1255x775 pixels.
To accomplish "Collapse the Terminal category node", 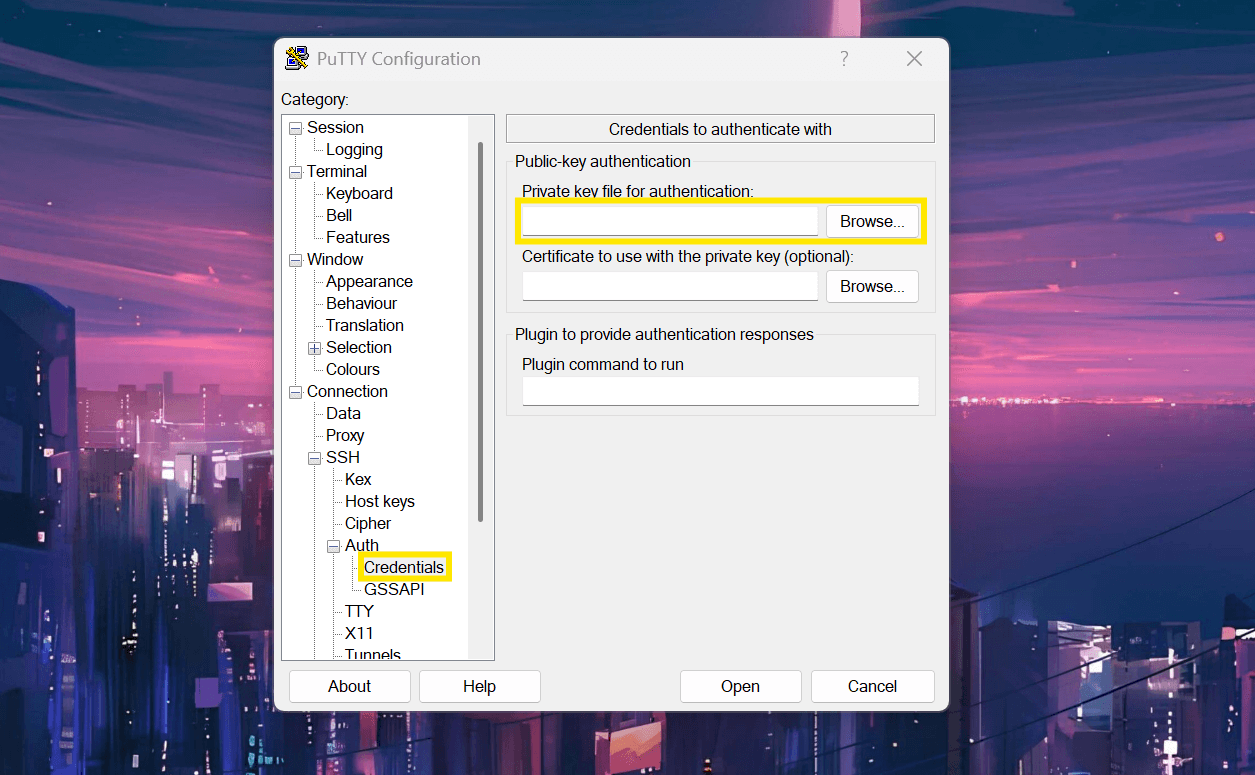I will (x=295, y=172).
